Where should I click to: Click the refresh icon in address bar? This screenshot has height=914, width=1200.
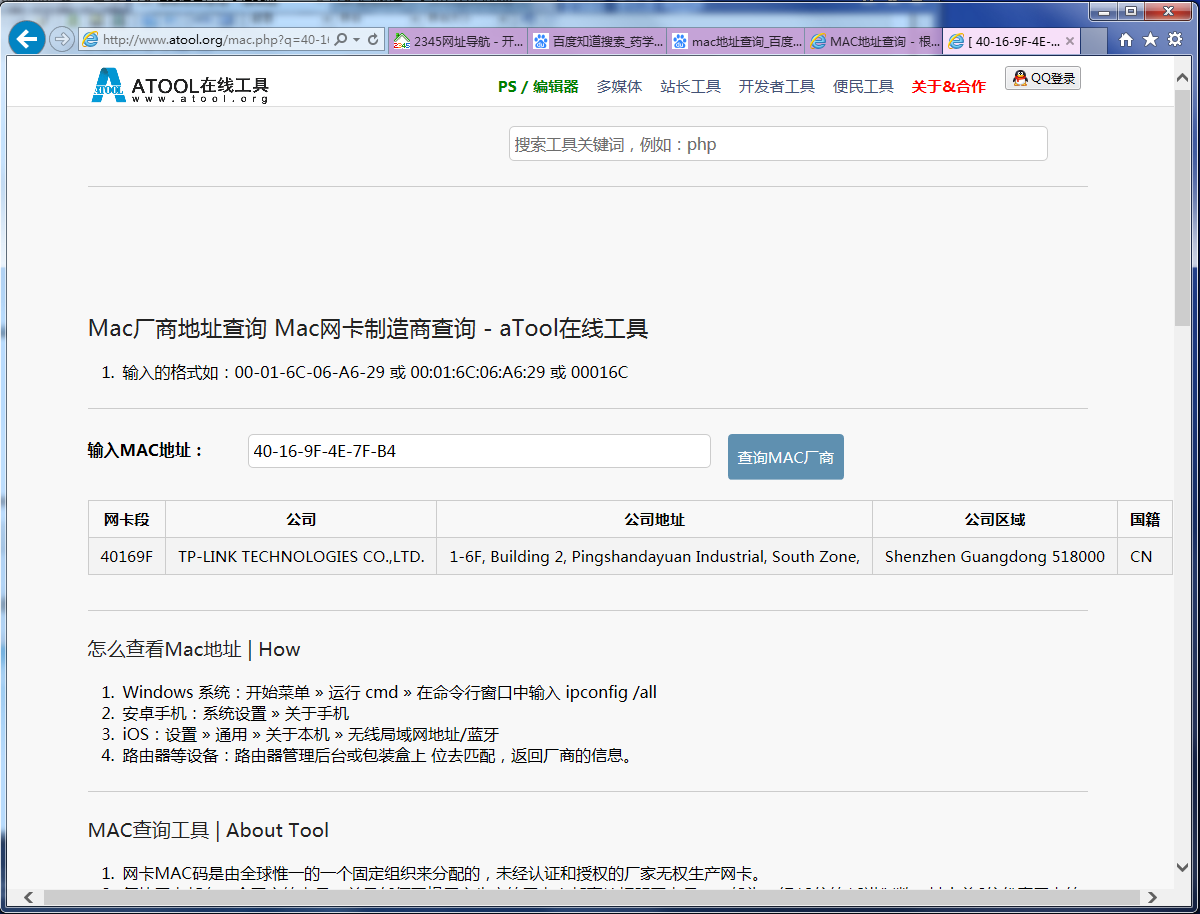373,40
